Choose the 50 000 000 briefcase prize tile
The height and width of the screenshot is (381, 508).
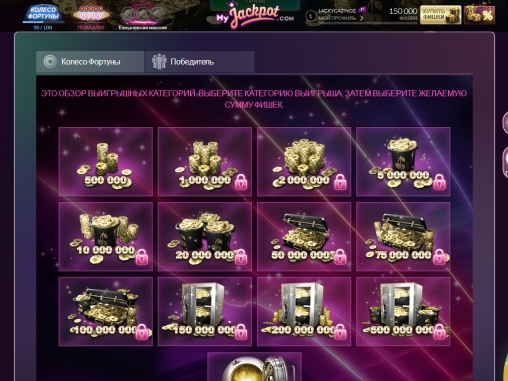(x=304, y=236)
